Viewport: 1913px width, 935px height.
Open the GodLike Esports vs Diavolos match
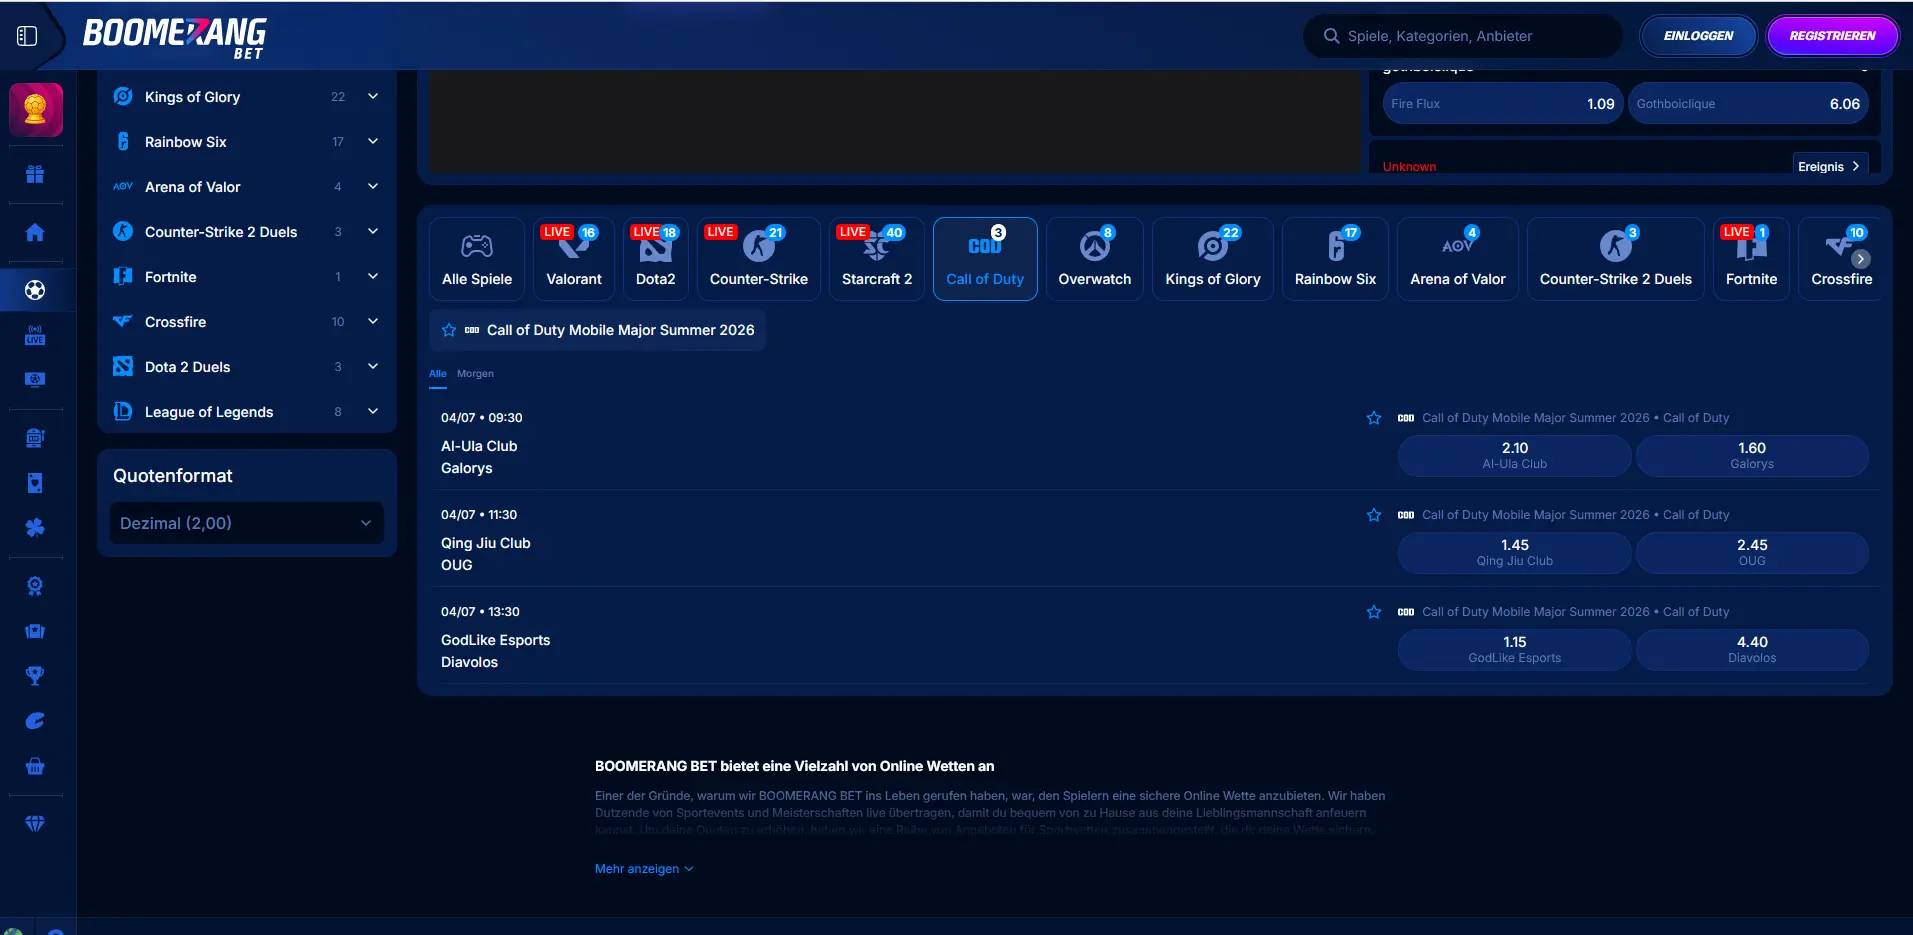[496, 651]
